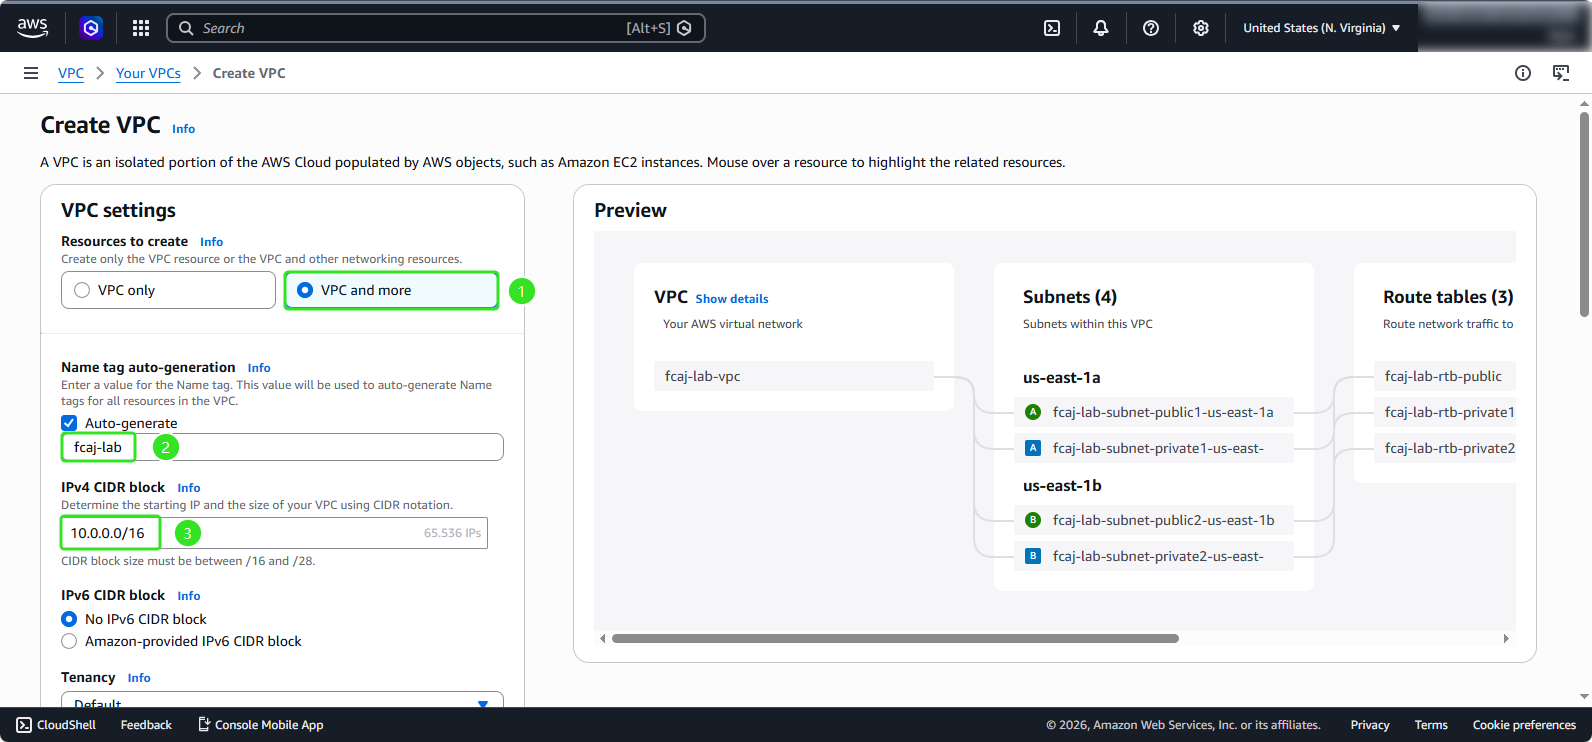Screen dimensions: 1592x742
Task: Click the Create VPC breadcrumb text
Action: (249, 73)
